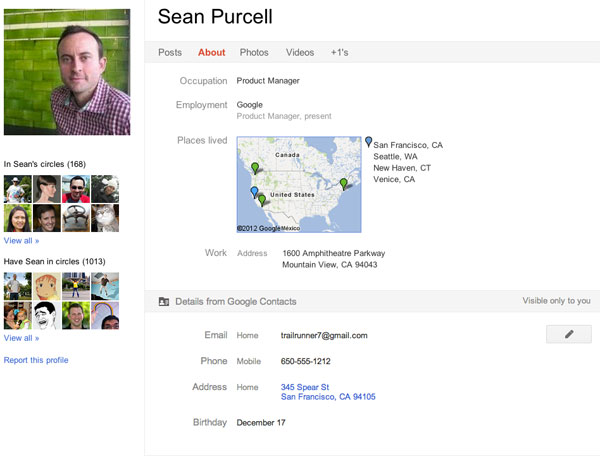Image resolution: width=600 pixels, height=459 pixels.
Task: Open the smiling woman avatar in Sean's circles
Action: pyautogui.click(x=18, y=218)
